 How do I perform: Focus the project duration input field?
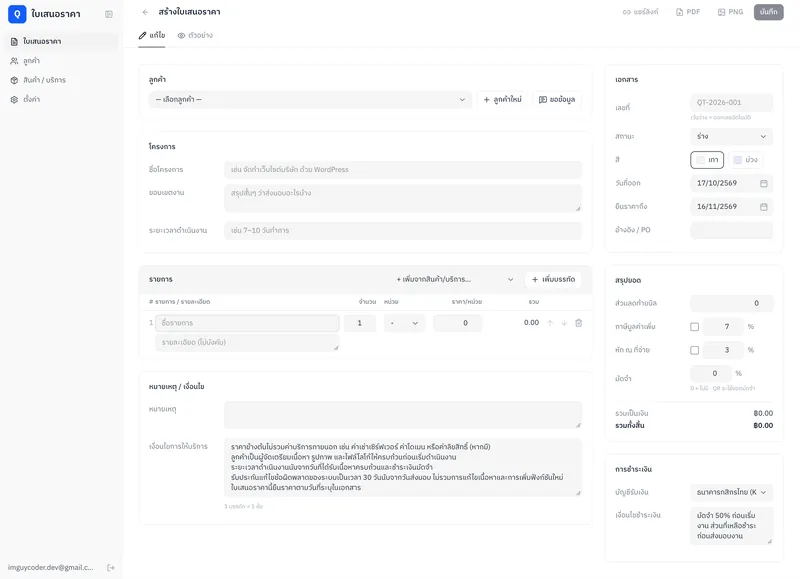tap(403, 231)
